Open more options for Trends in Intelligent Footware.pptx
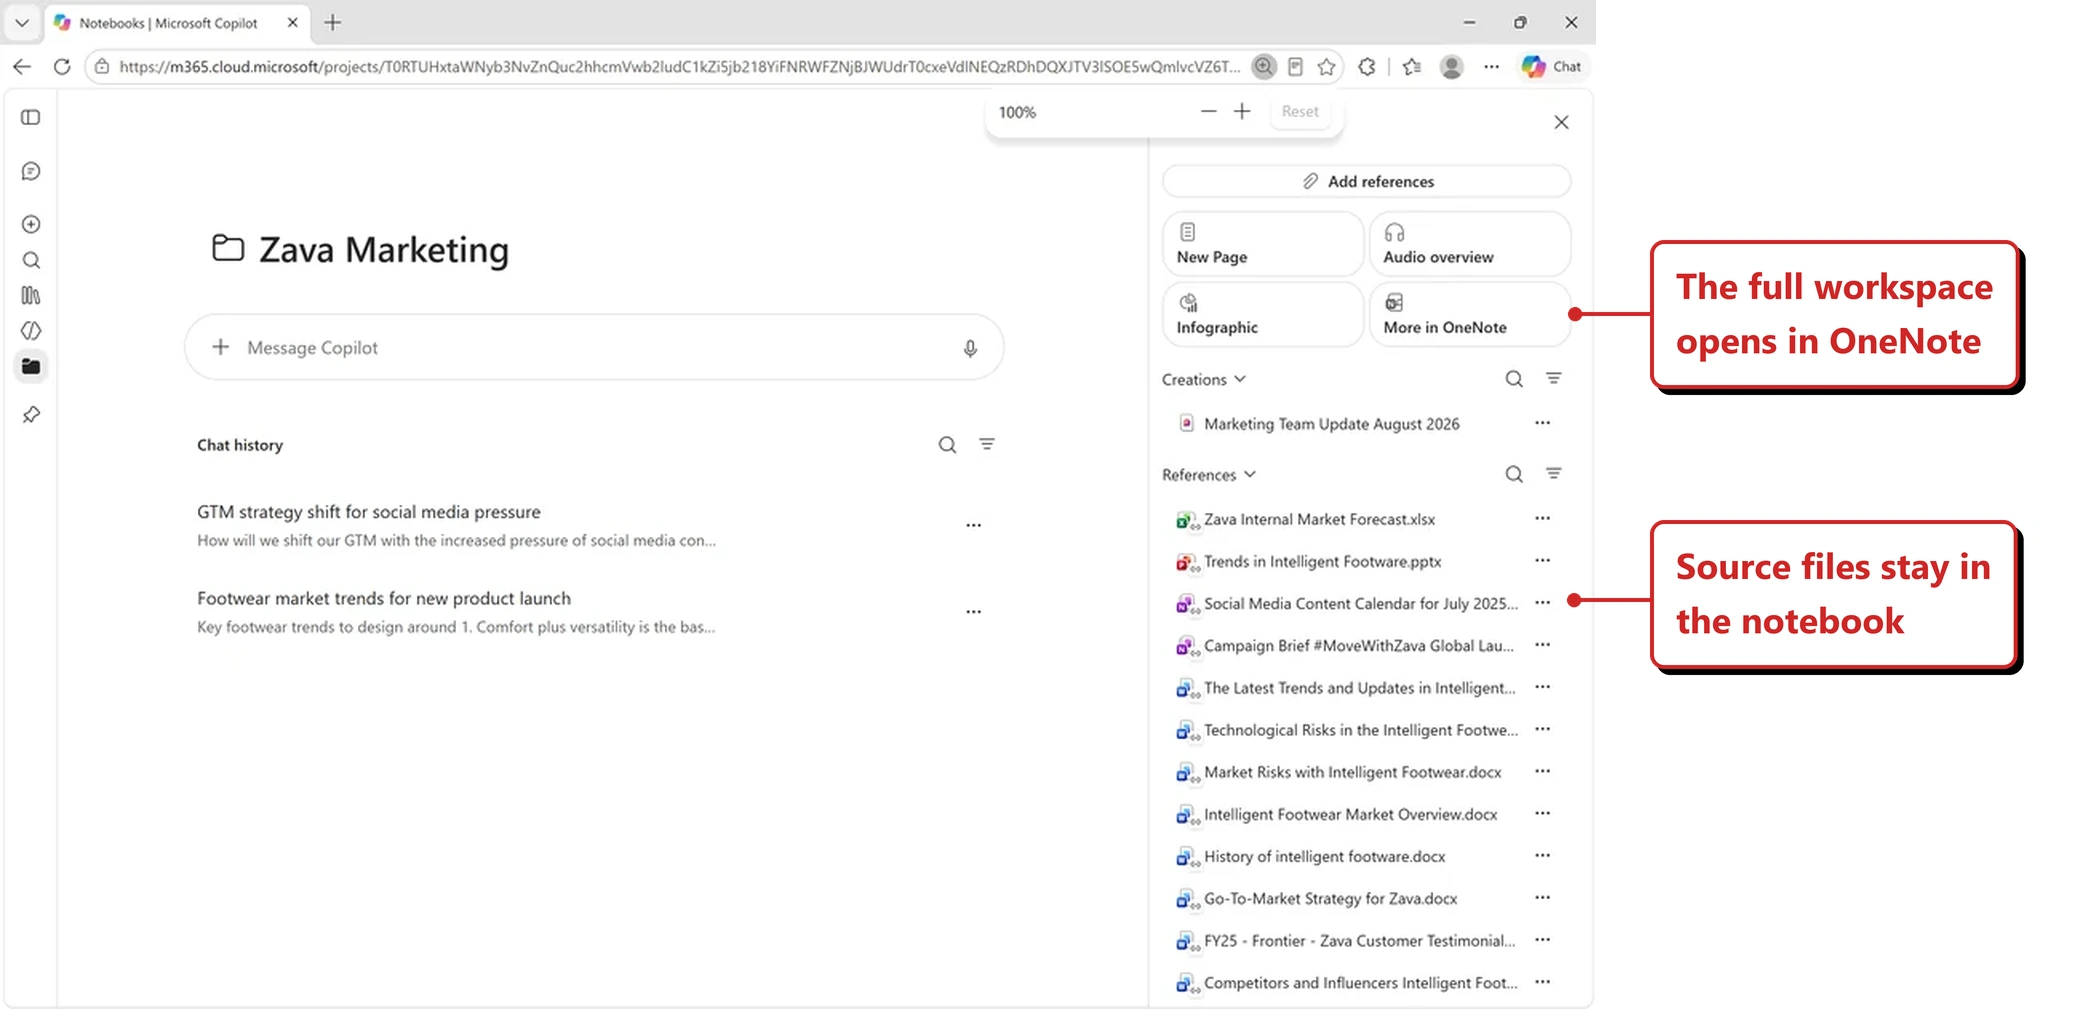2076x1009 pixels. [1543, 560]
